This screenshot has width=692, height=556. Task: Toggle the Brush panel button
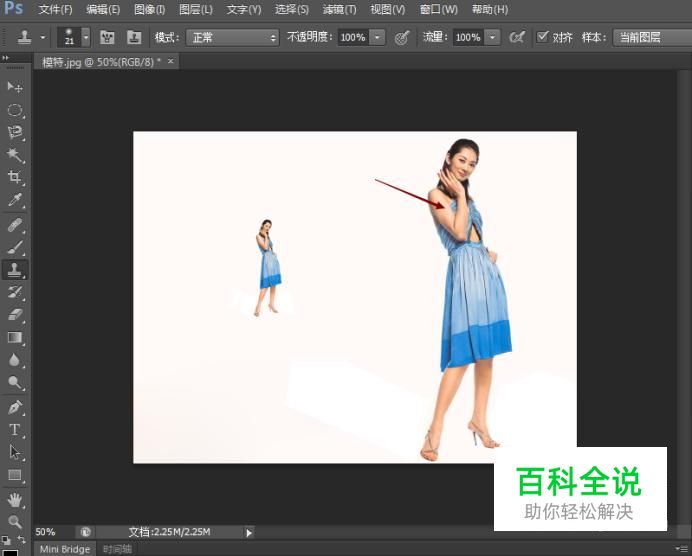pos(107,38)
